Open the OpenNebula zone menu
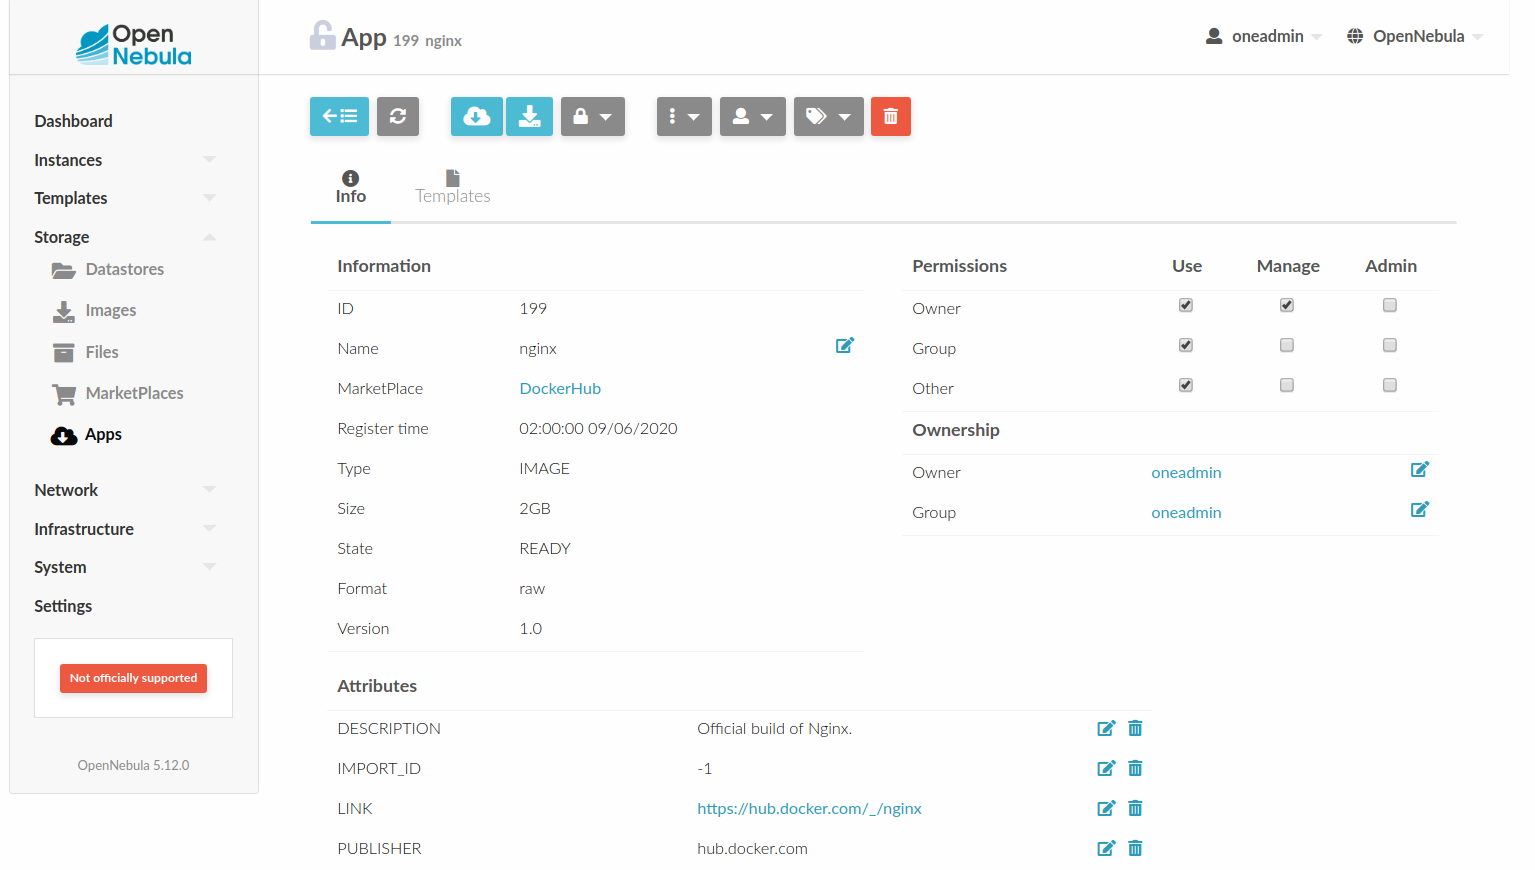 1415,36
